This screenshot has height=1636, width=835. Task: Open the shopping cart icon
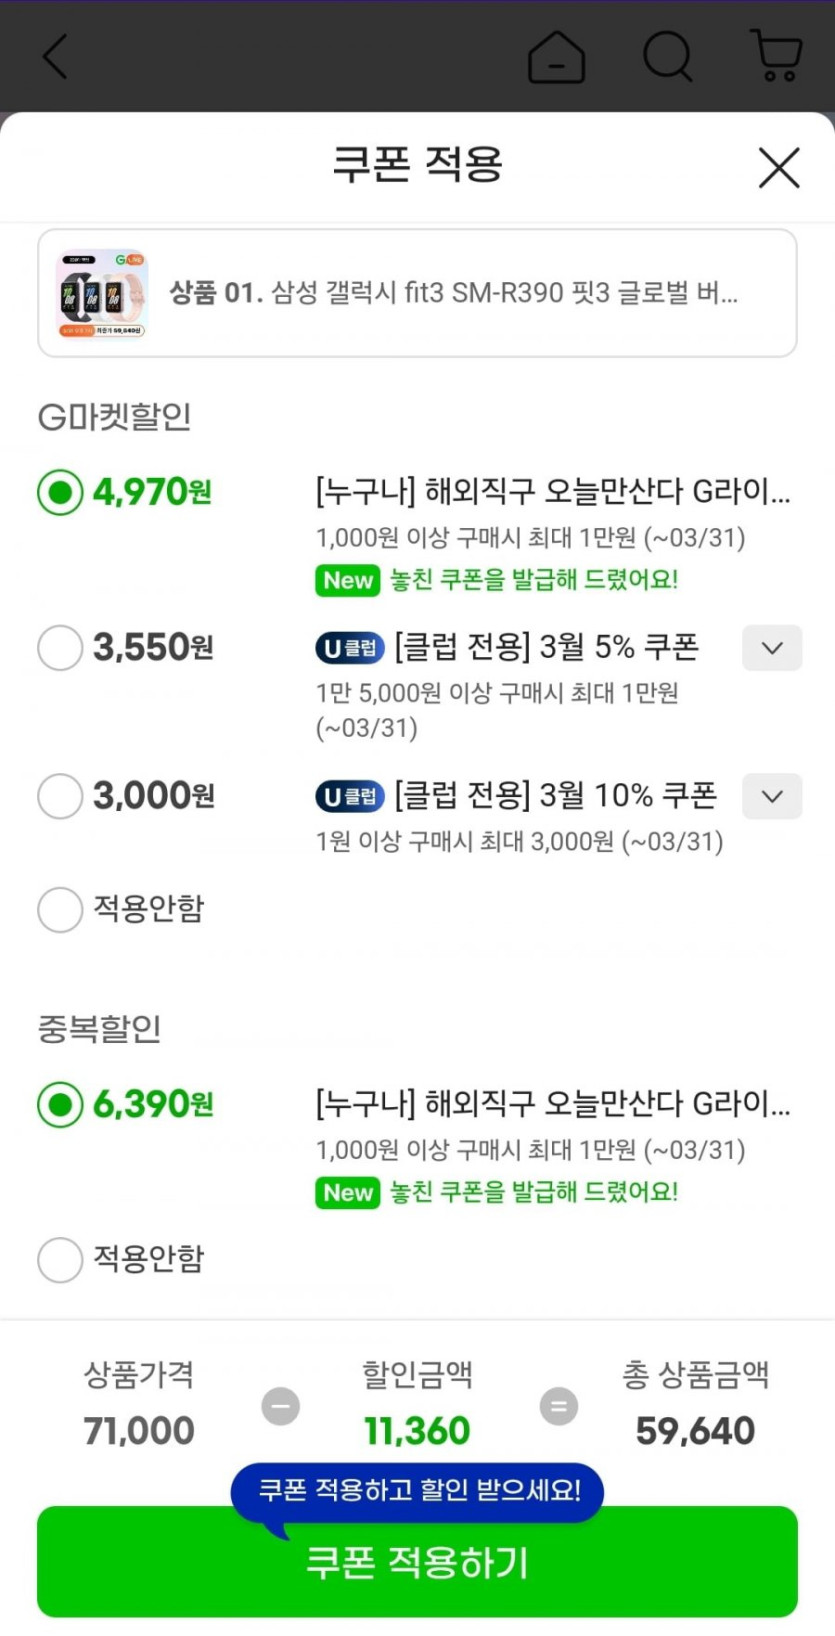pyautogui.click(x=776, y=55)
